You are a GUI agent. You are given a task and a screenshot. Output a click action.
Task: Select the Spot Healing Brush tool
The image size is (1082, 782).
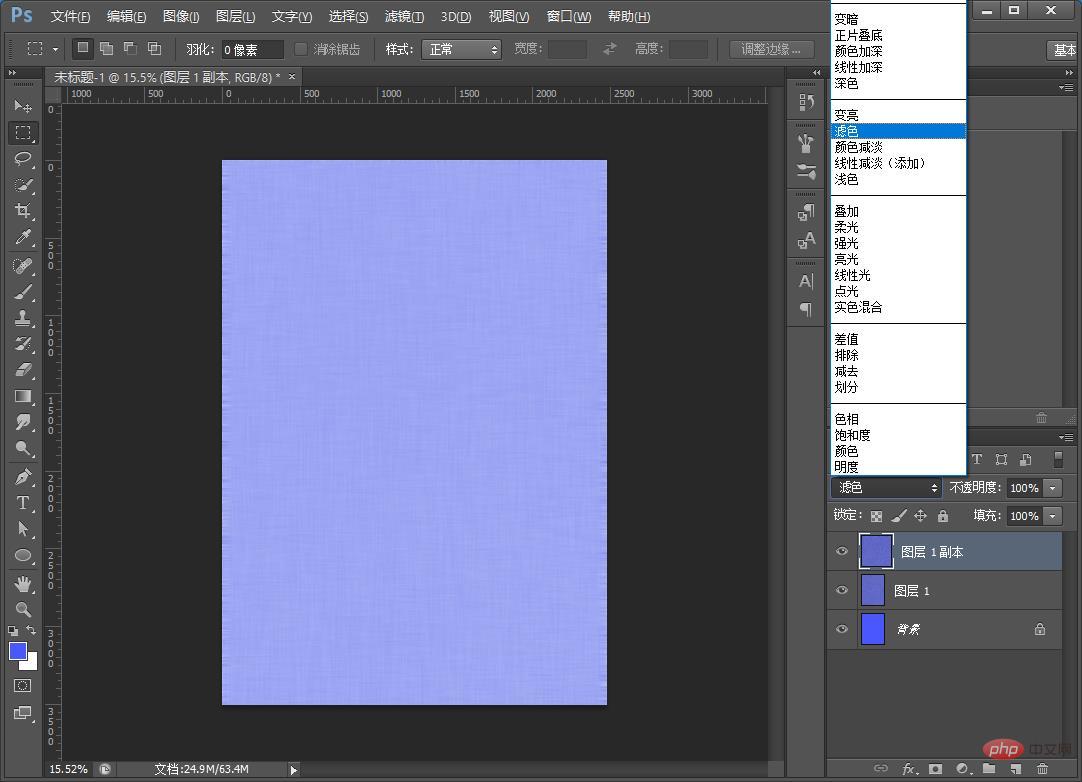pyautogui.click(x=23, y=266)
